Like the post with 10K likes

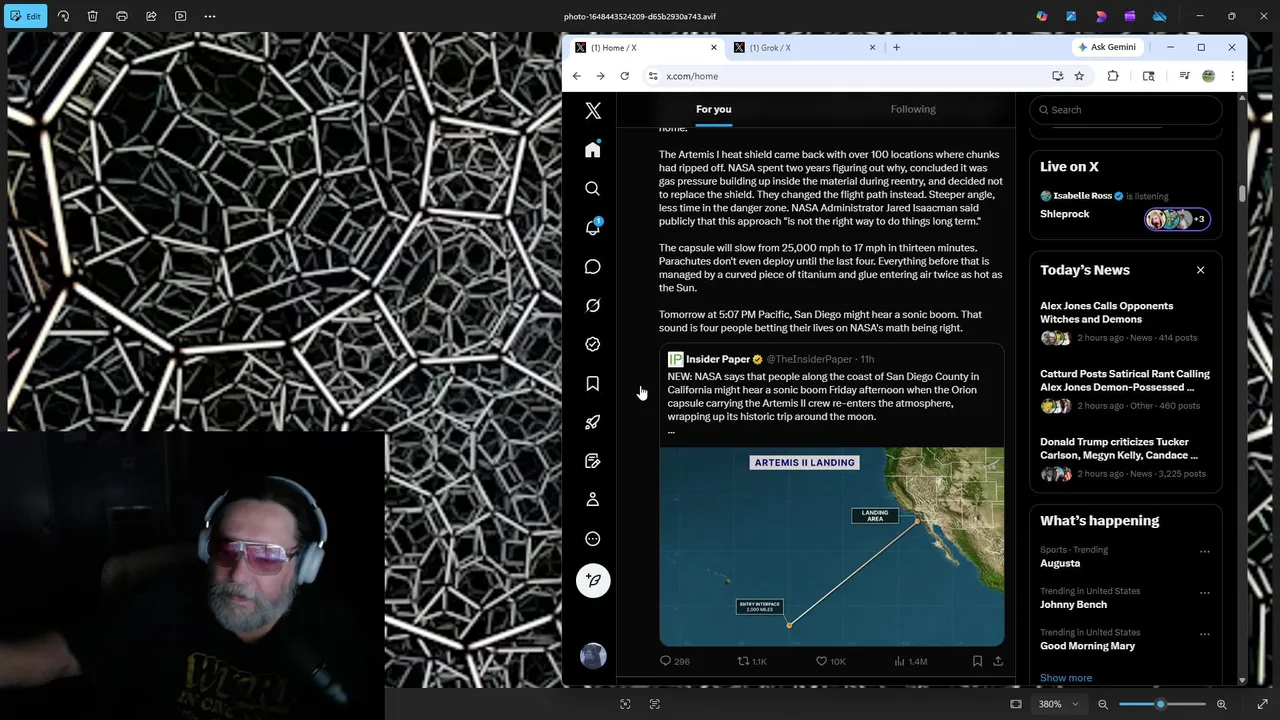pyautogui.click(x=830, y=661)
